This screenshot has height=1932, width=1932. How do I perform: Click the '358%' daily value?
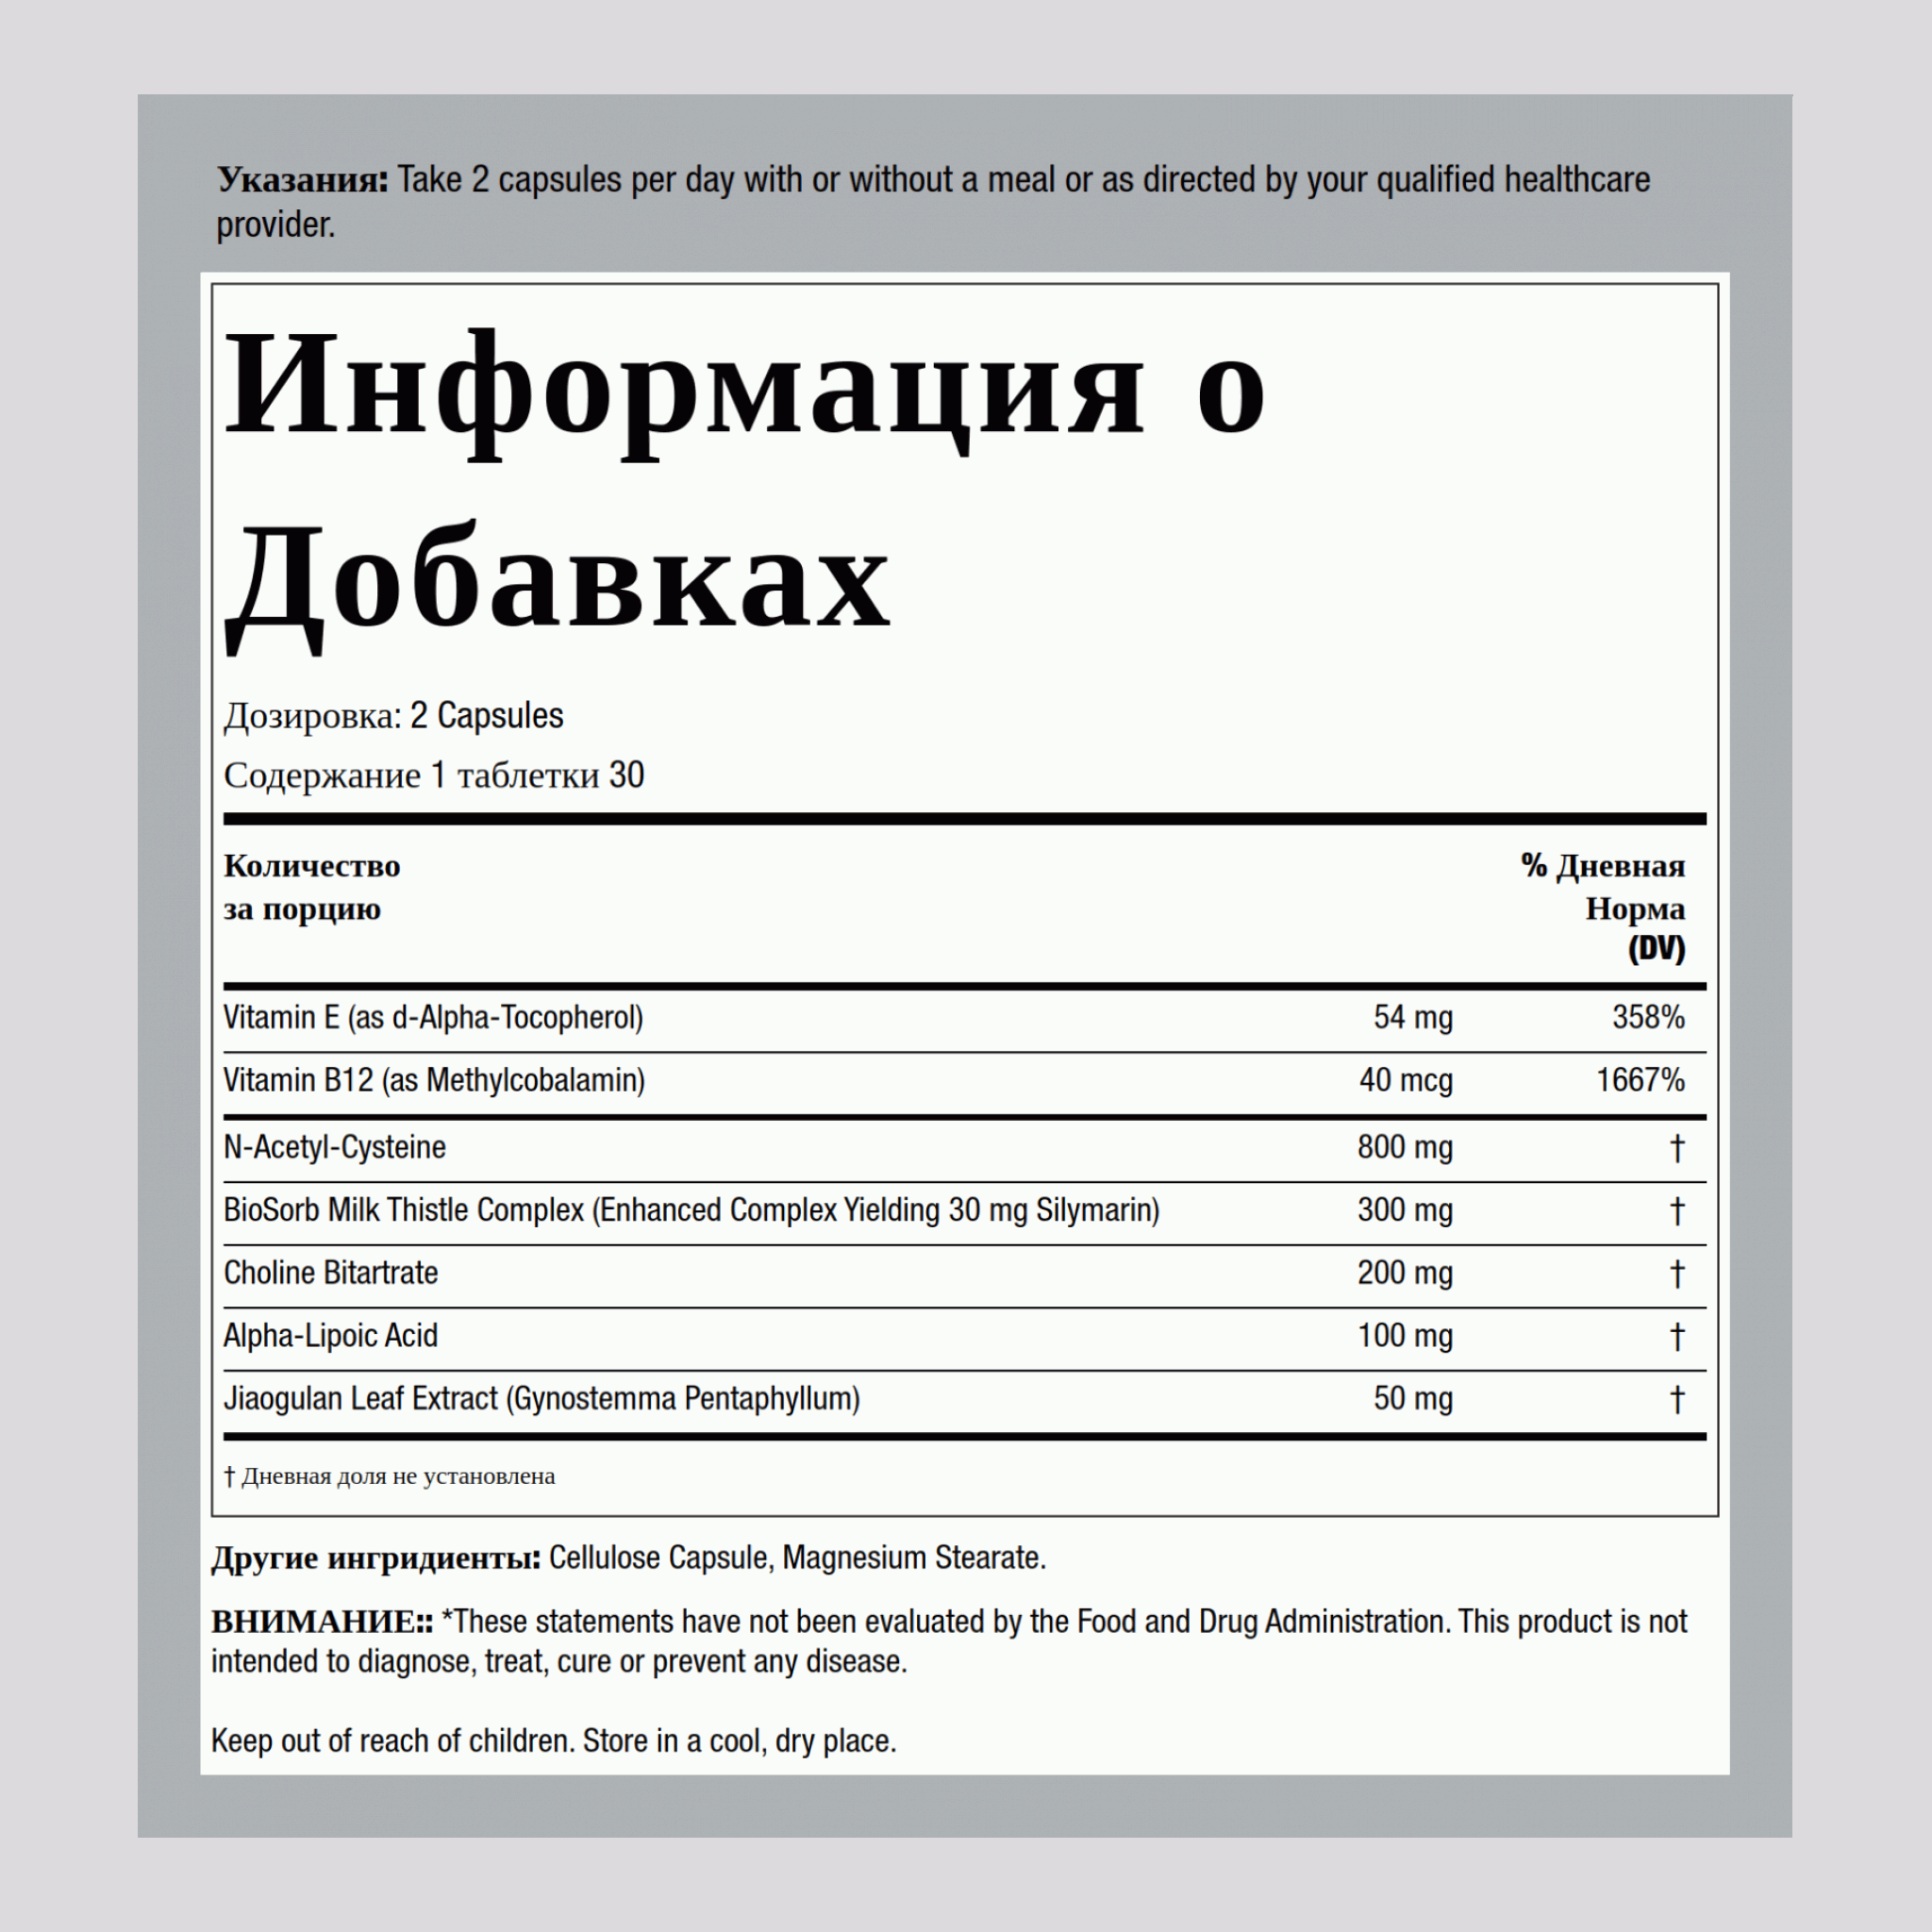pos(1648,1017)
